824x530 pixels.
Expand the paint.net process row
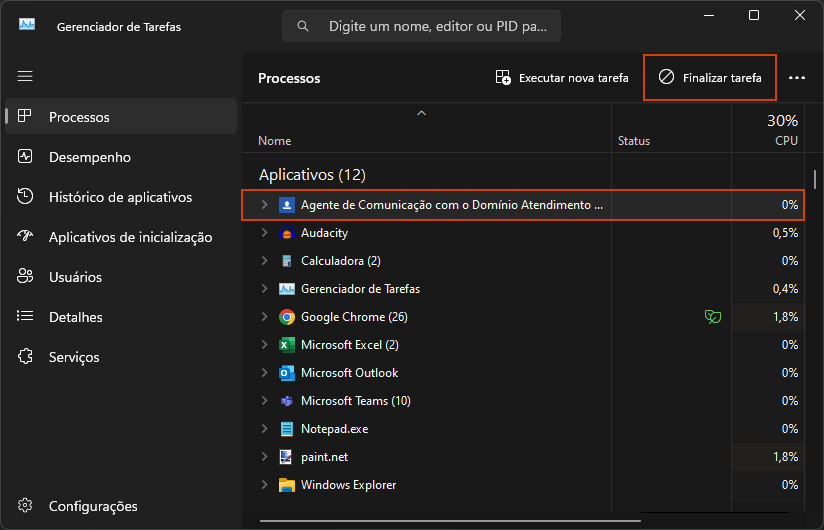coord(264,457)
